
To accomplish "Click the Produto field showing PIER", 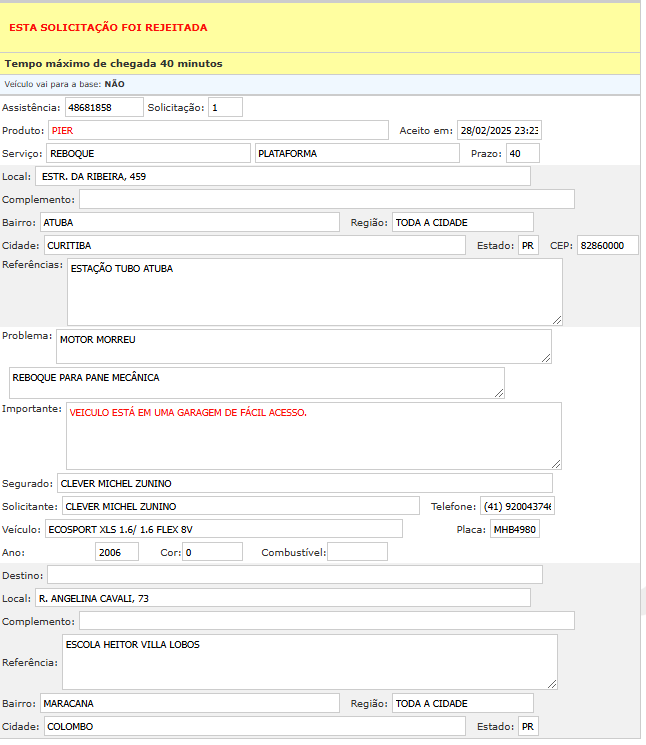I will pyautogui.click(x=218, y=130).
